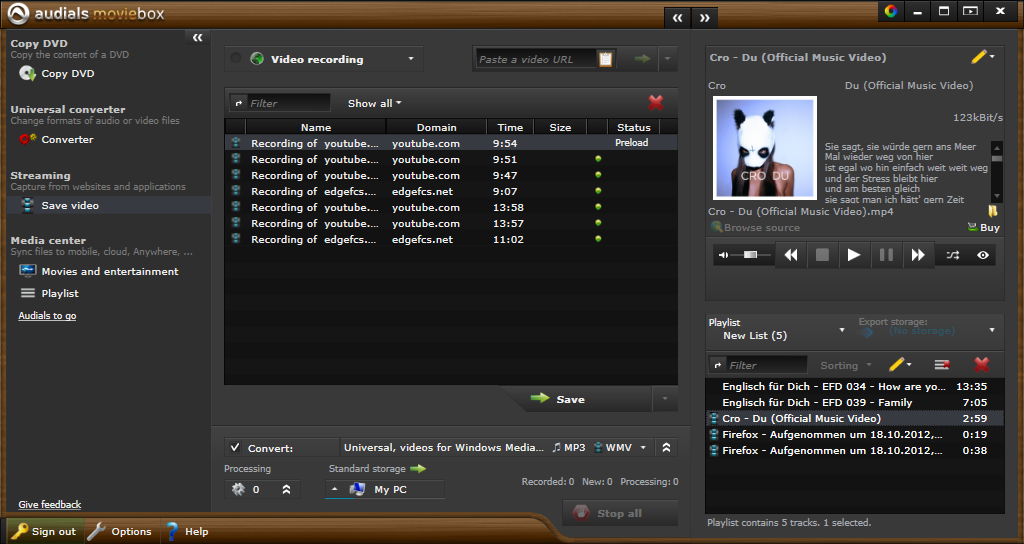Navigate to next view with right chevrons
The height and width of the screenshot is (544, 1024).
click(704, 18)
